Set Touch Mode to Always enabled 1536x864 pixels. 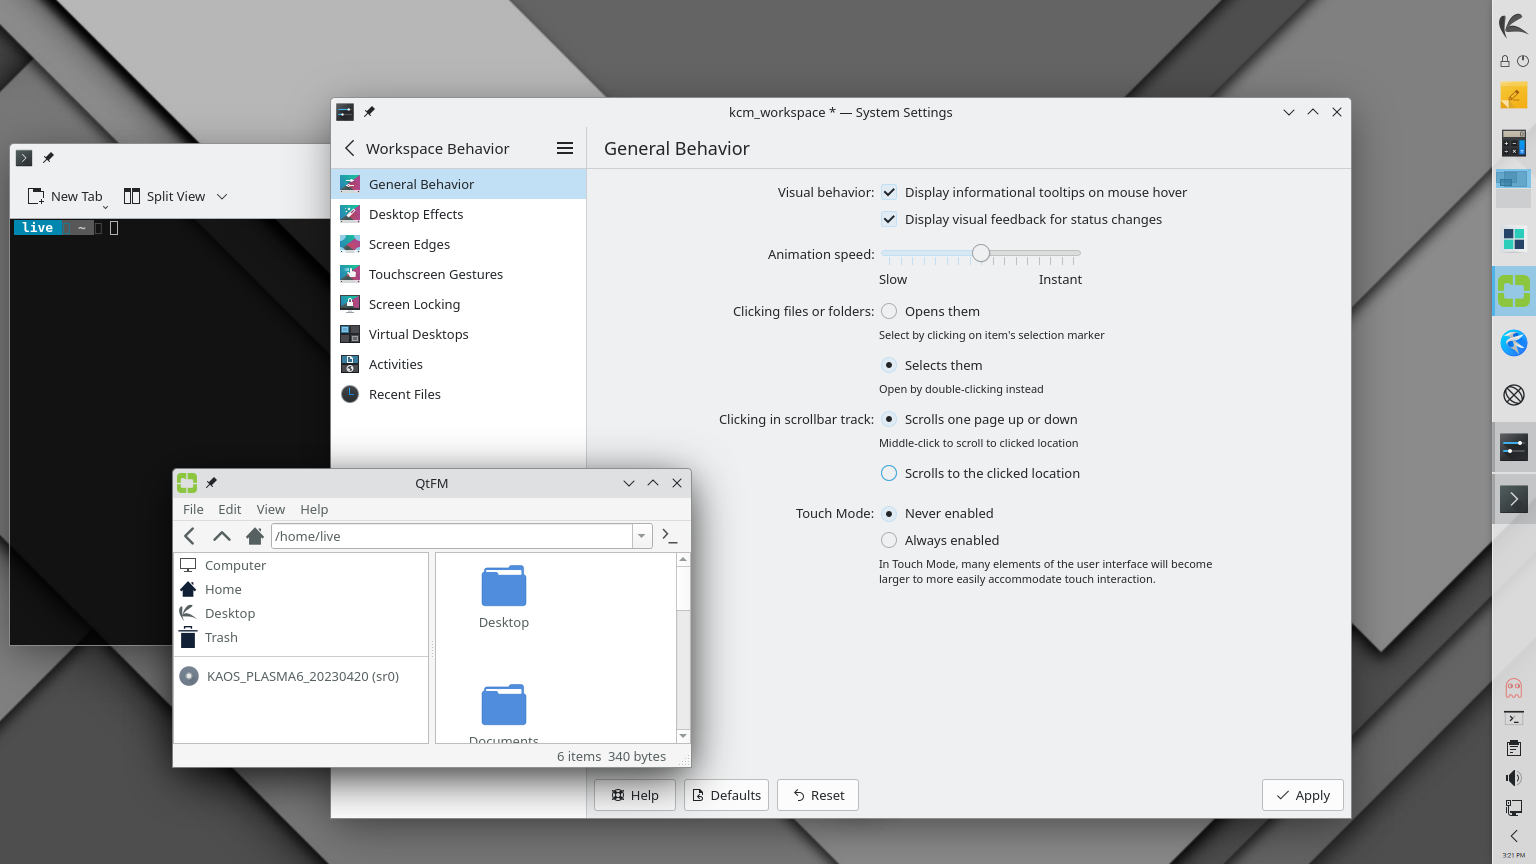[x=889, y=540]
